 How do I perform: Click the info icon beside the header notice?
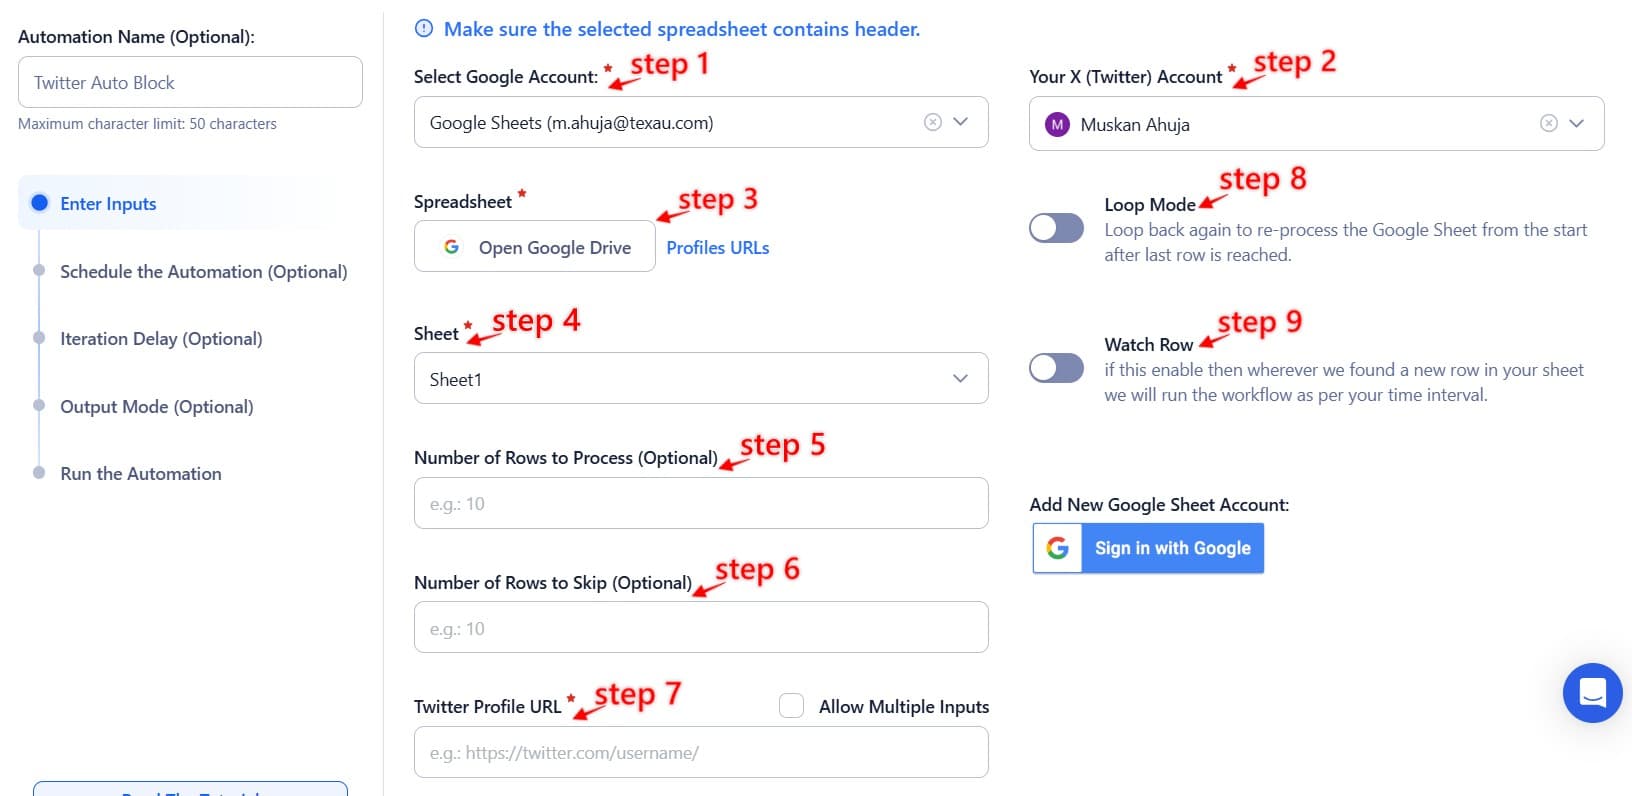[x=424, y=29]
